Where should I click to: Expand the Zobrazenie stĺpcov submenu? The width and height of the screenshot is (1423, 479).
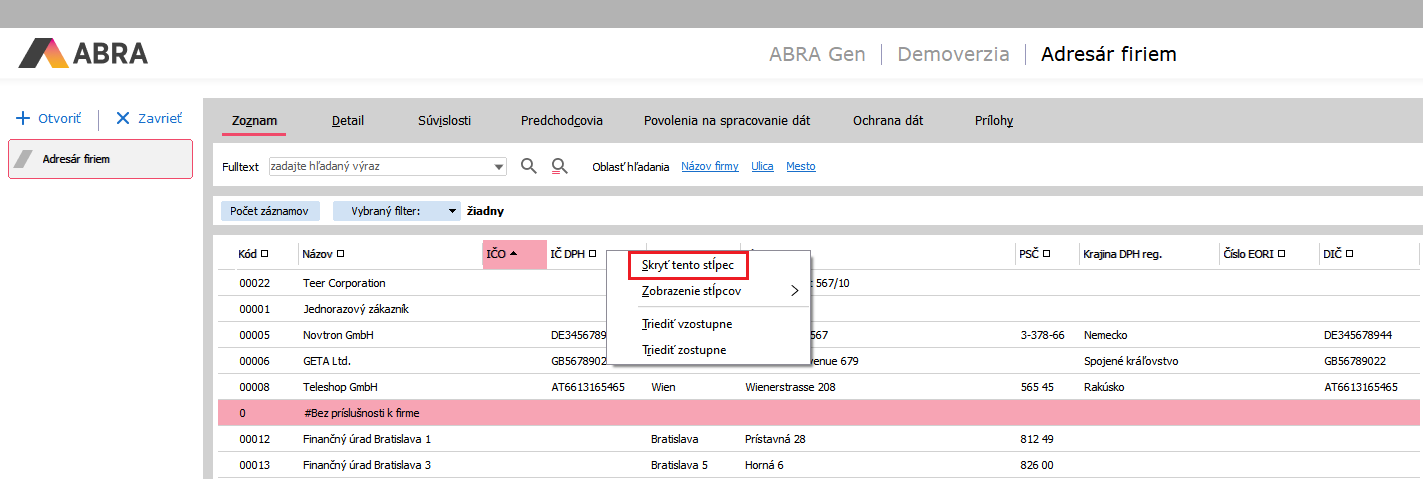click(795, 291)
